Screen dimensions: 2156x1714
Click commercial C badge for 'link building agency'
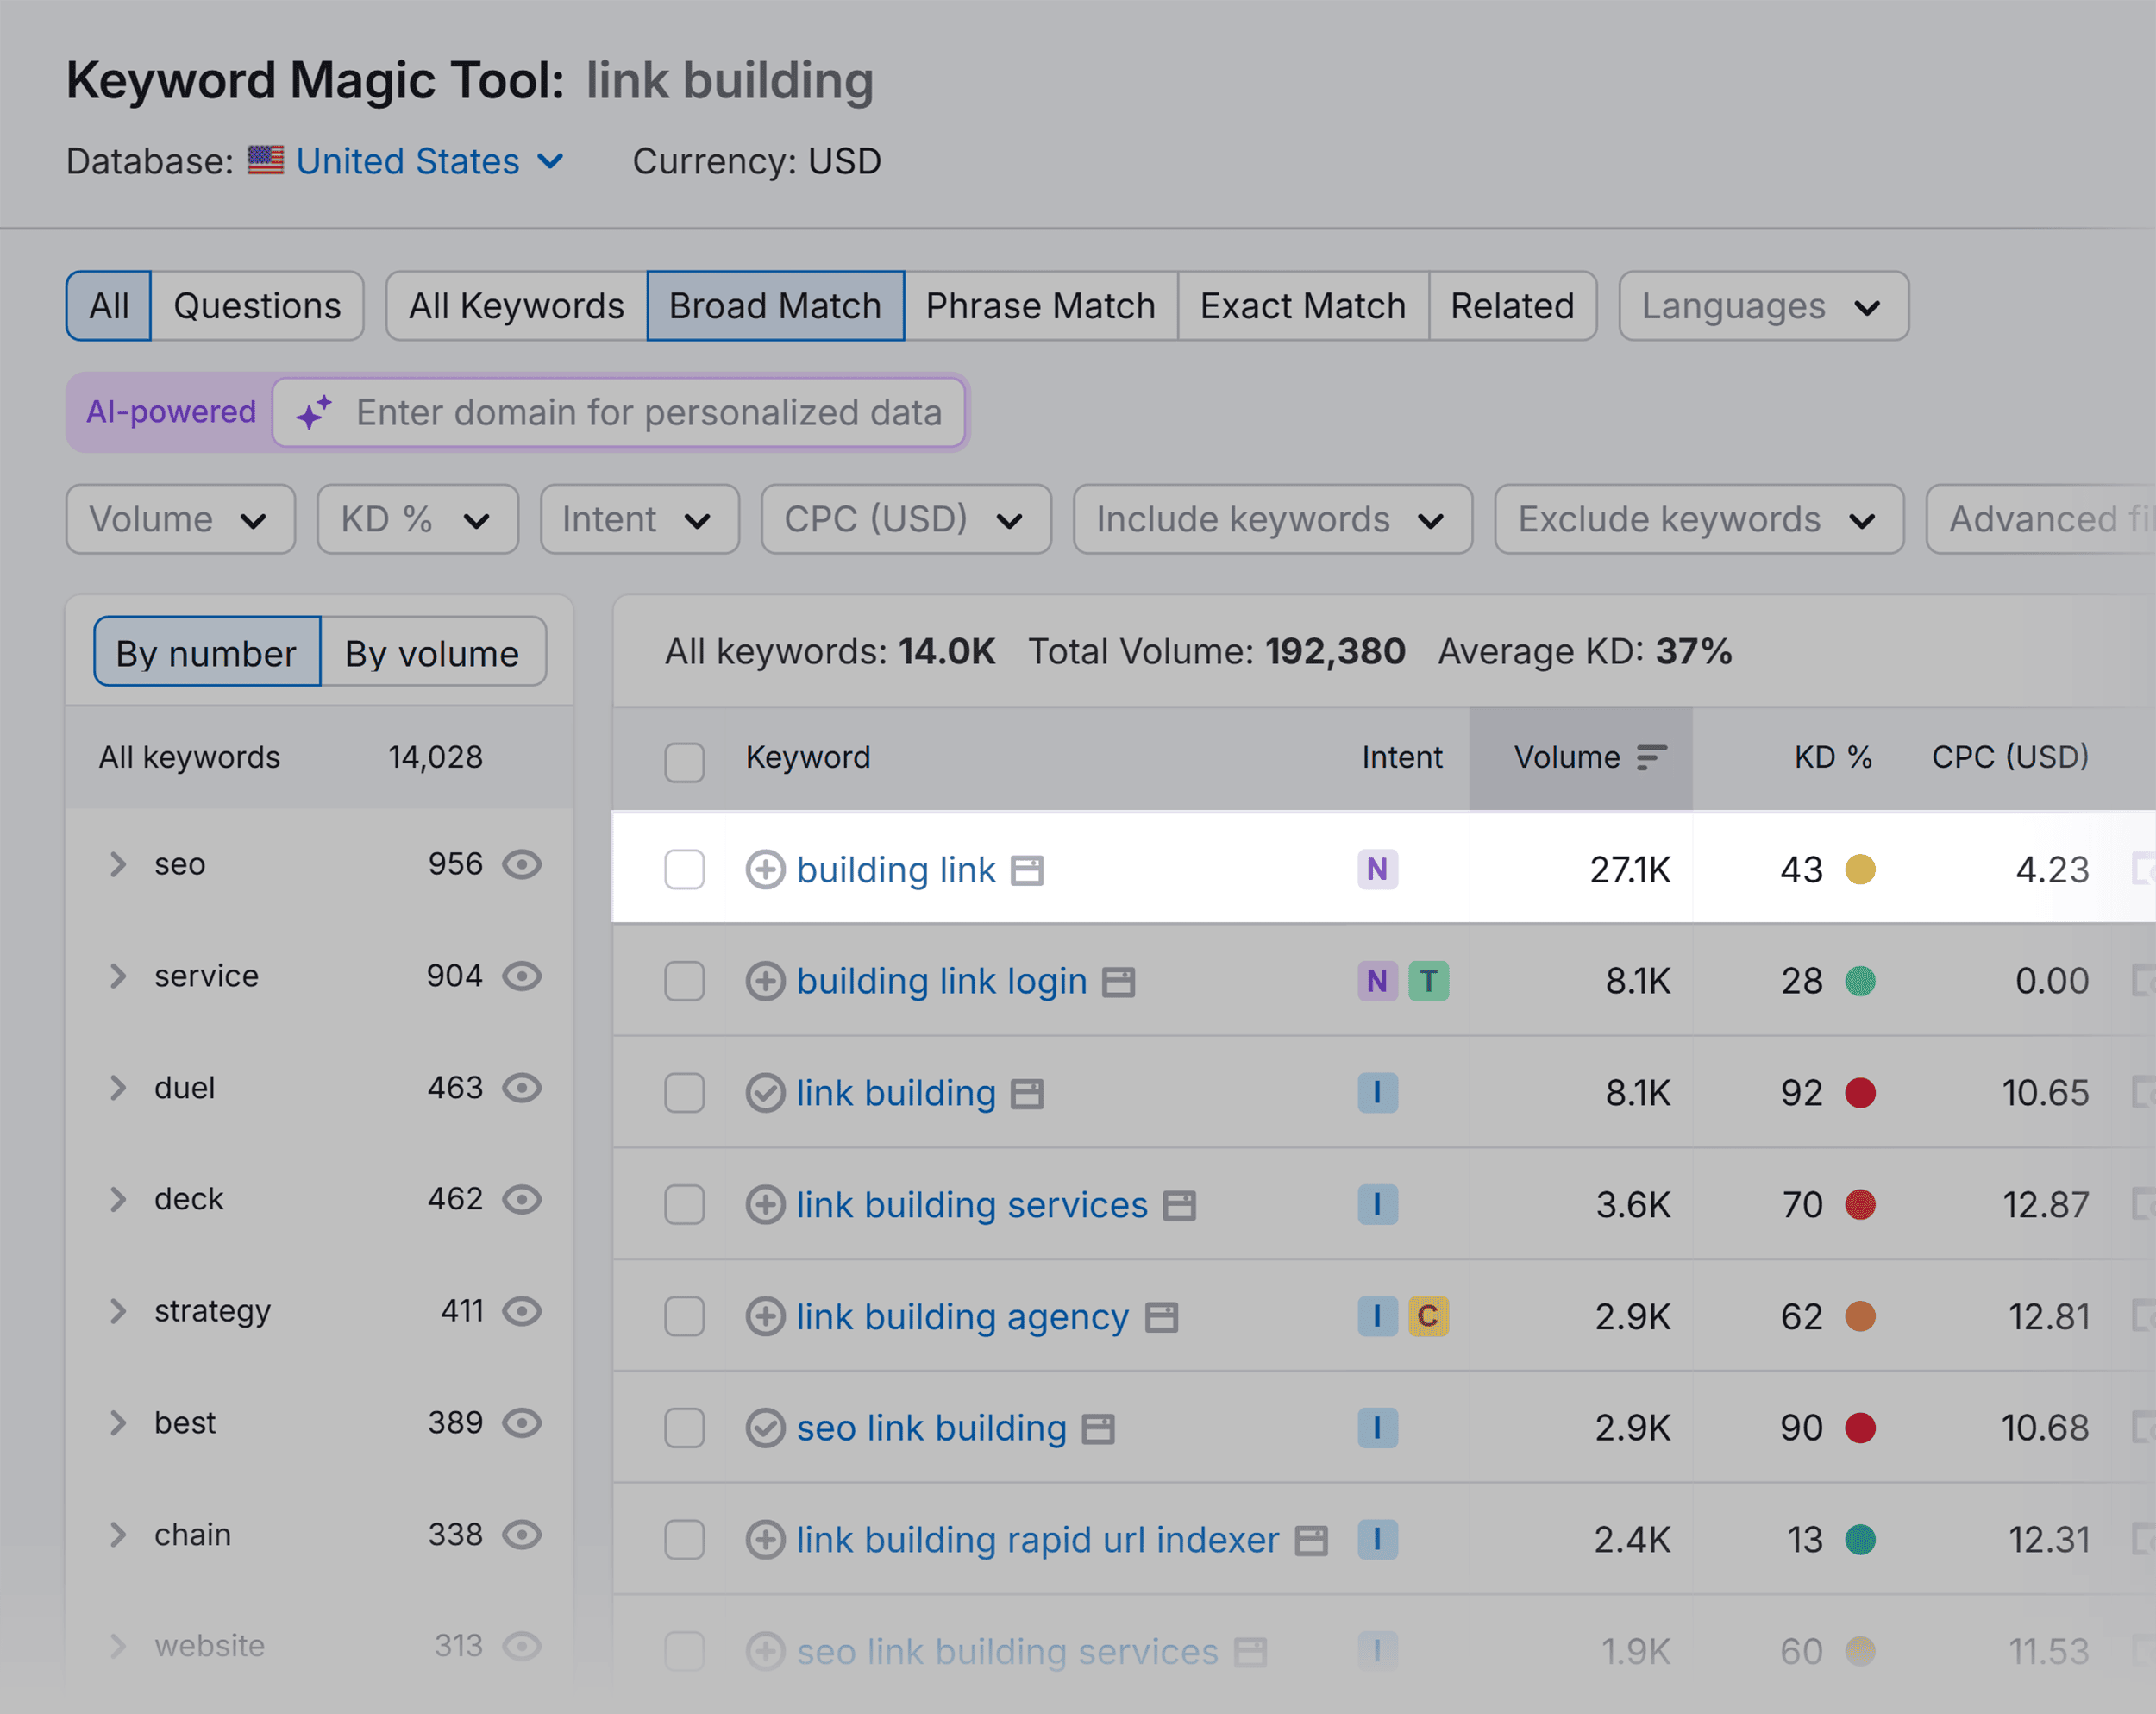[x=1428, y=1317]
